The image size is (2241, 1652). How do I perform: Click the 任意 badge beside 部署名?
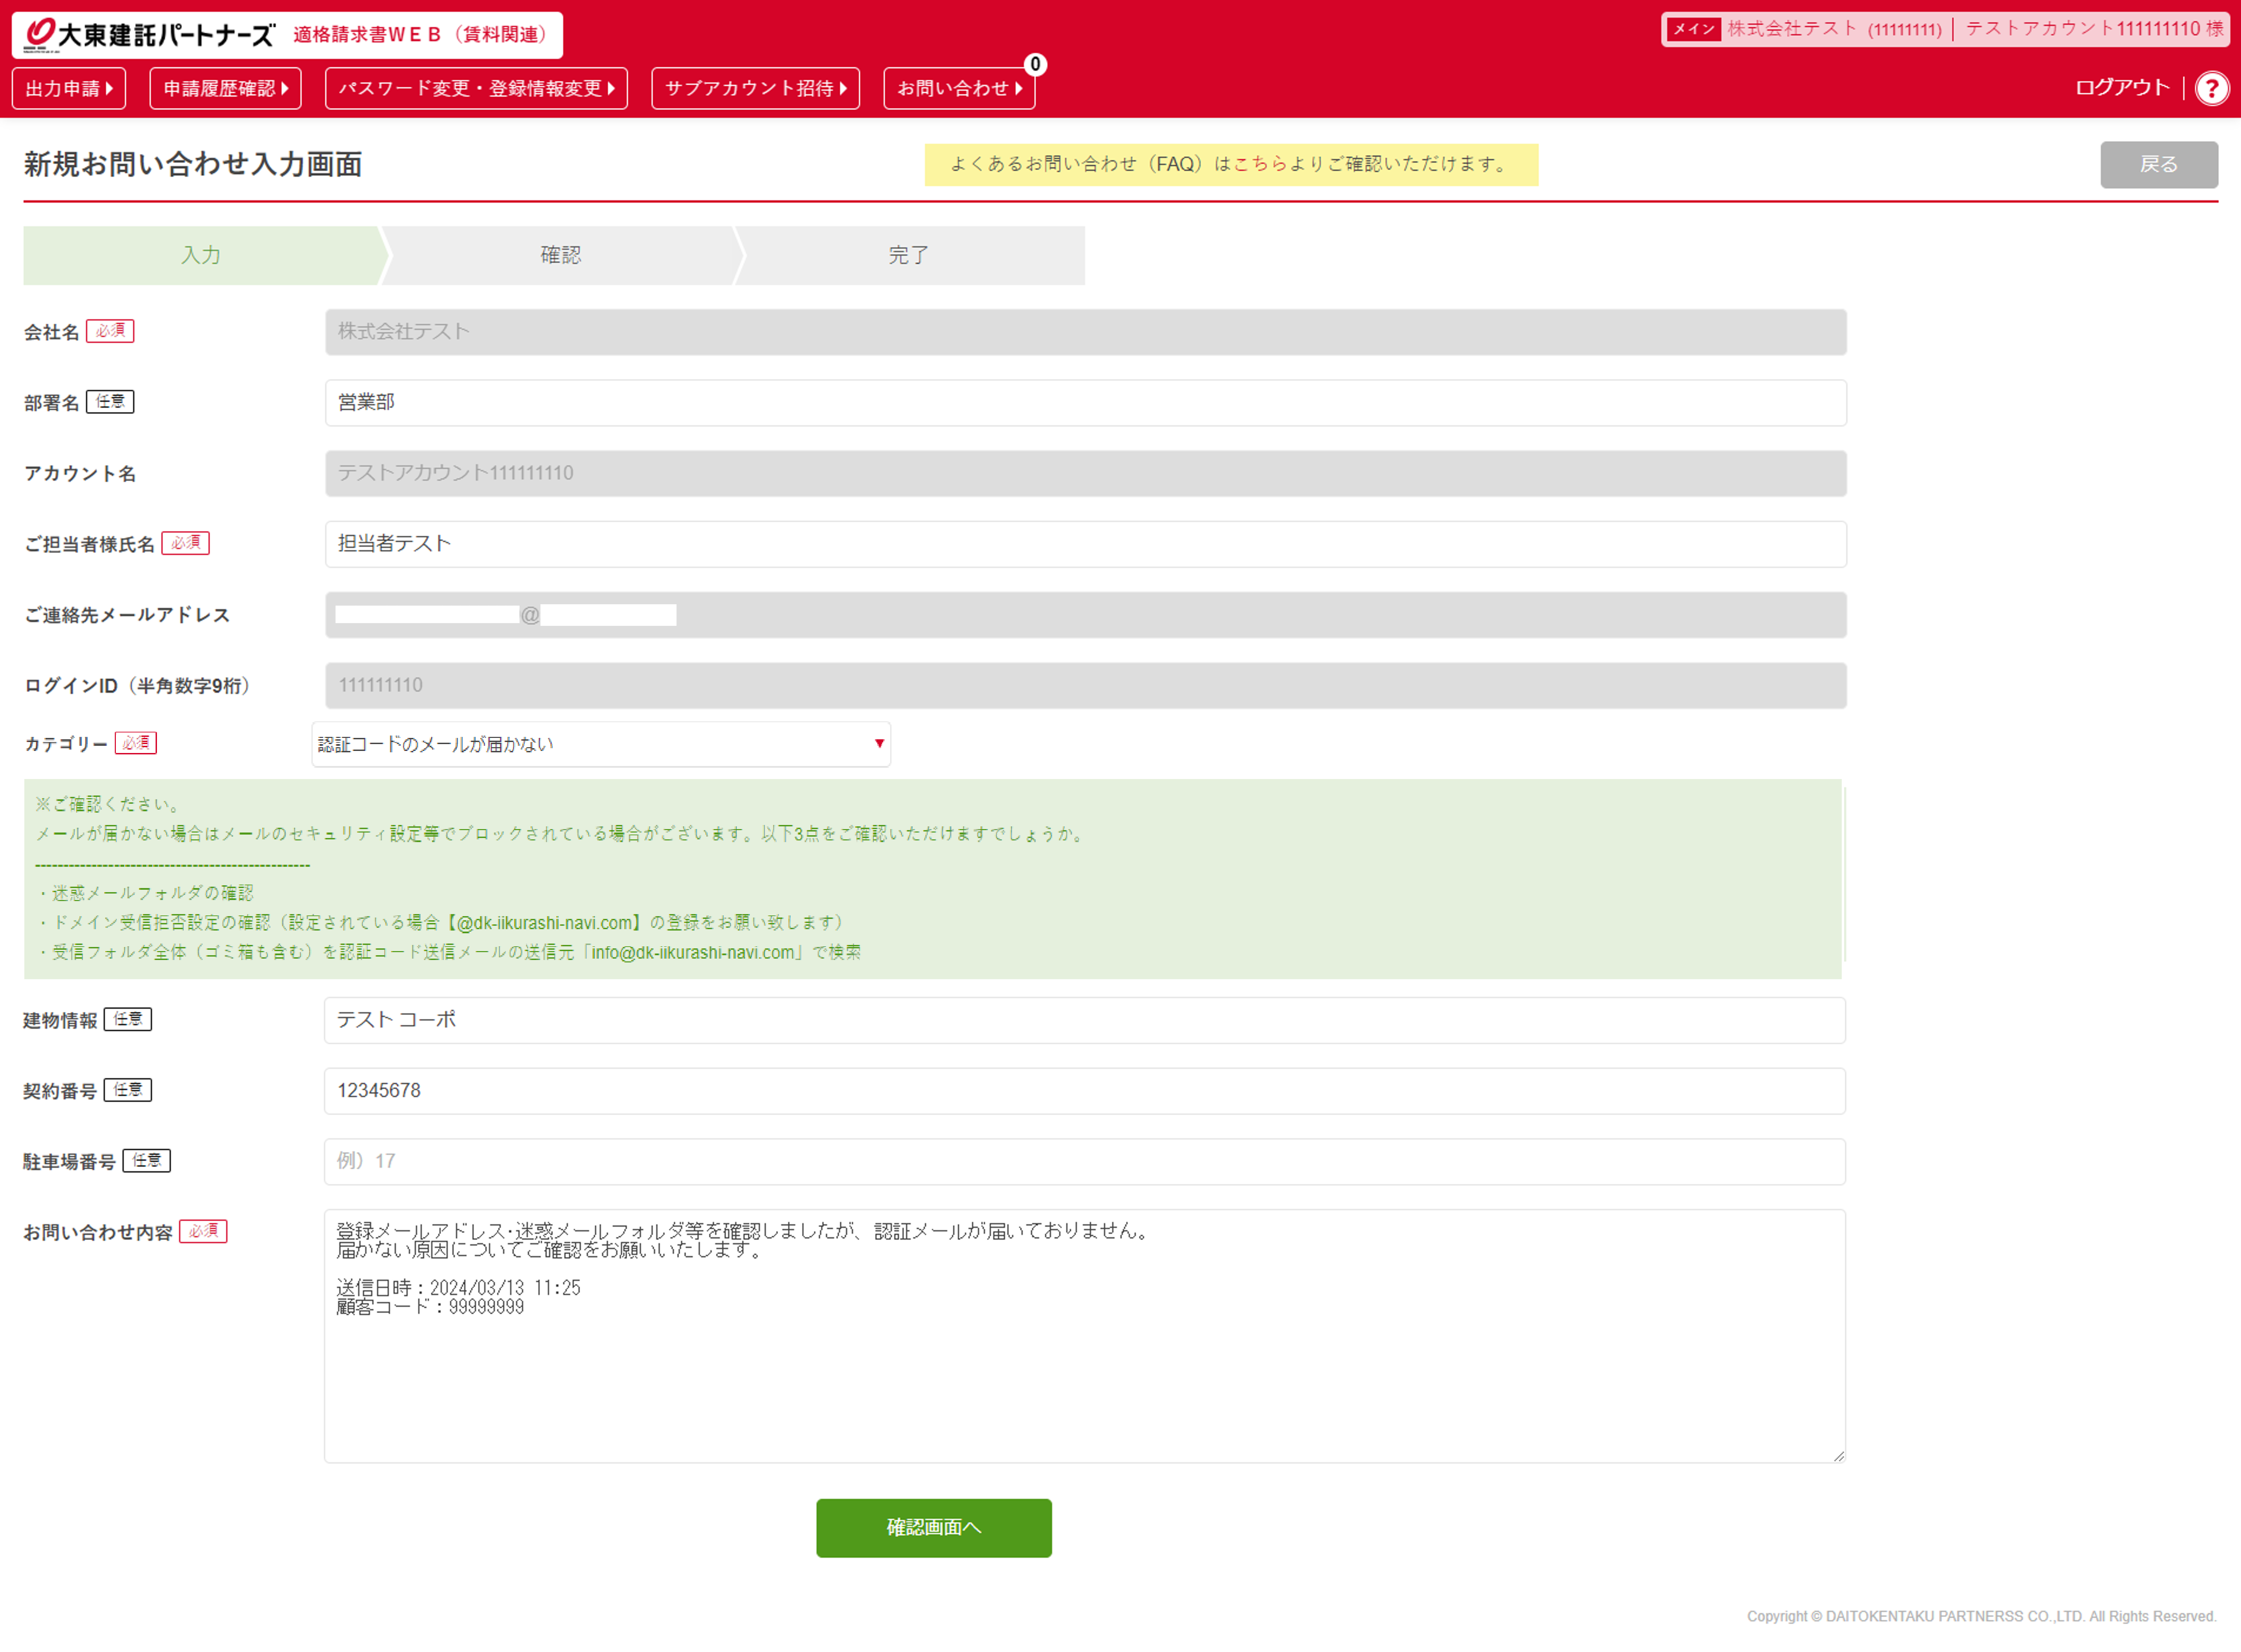110,402
